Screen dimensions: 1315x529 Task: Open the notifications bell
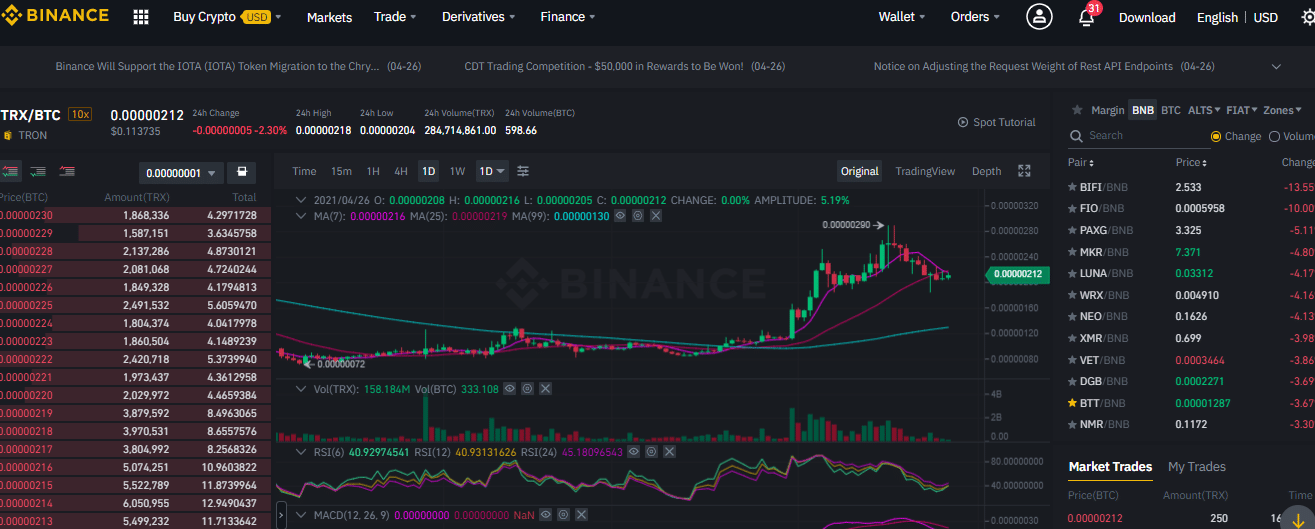[x=1086, y=17]
